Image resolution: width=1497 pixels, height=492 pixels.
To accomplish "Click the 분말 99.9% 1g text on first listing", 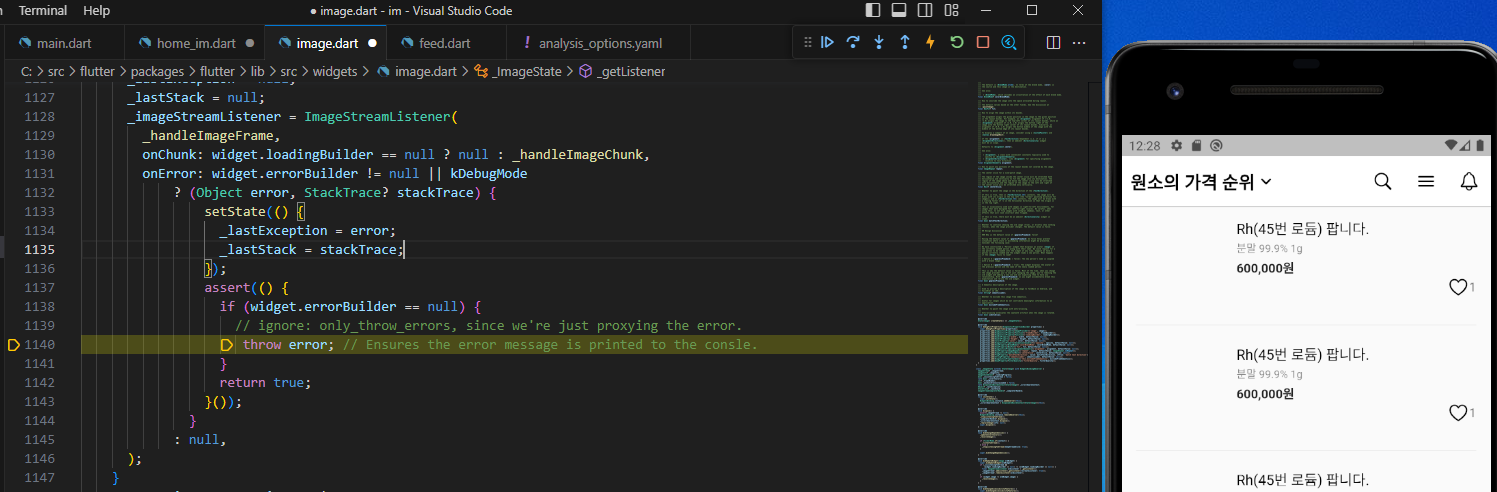I will point(1270,248).
